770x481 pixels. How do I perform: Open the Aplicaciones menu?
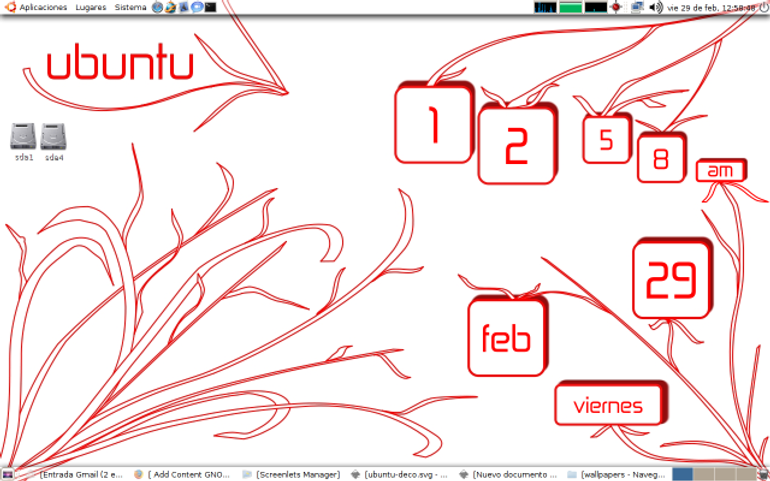point(43,7)
